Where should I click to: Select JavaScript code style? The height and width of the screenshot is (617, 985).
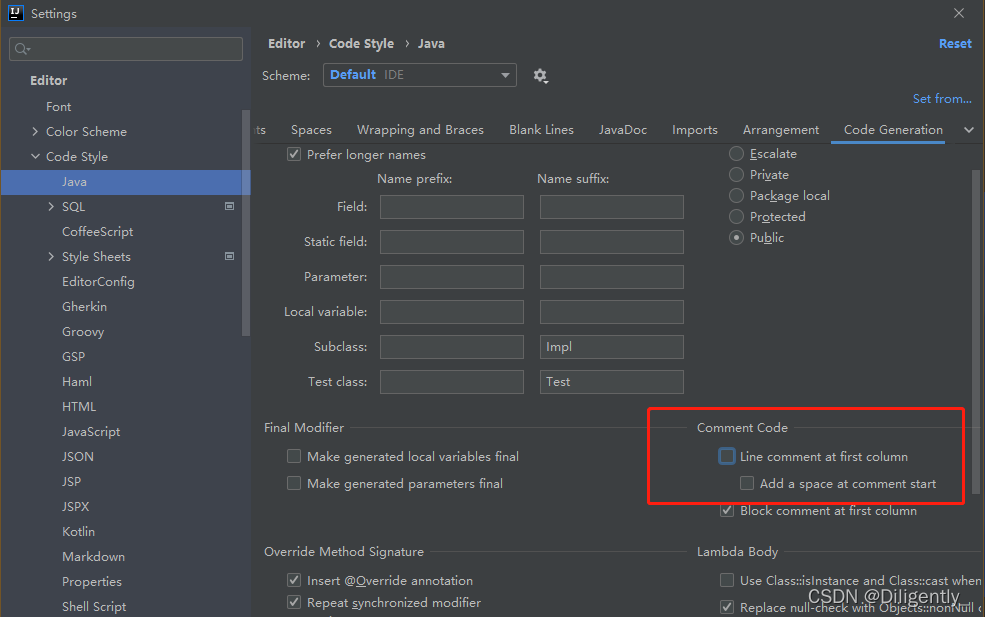(x=90, y=432)
